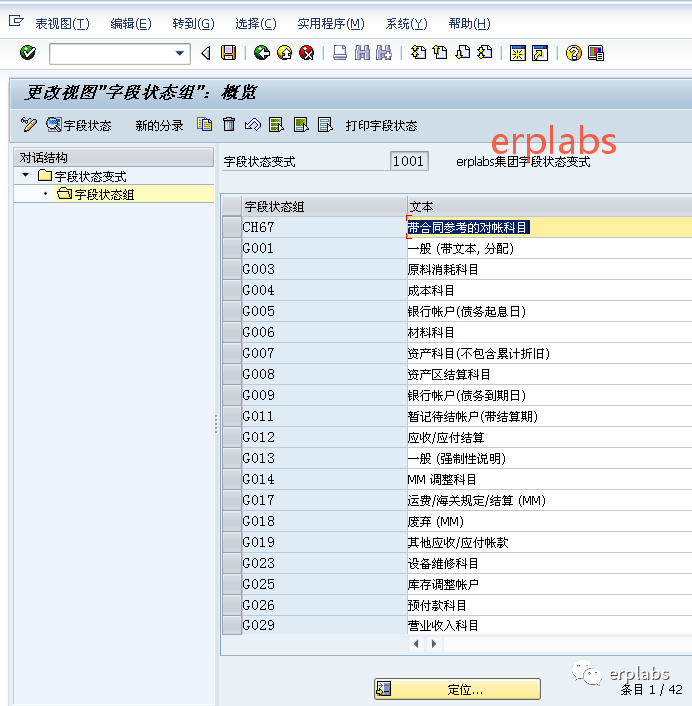Click the Copy As icon
Image resolution: width=692 pixels, height=706 pixels.
tap(204, 125)
